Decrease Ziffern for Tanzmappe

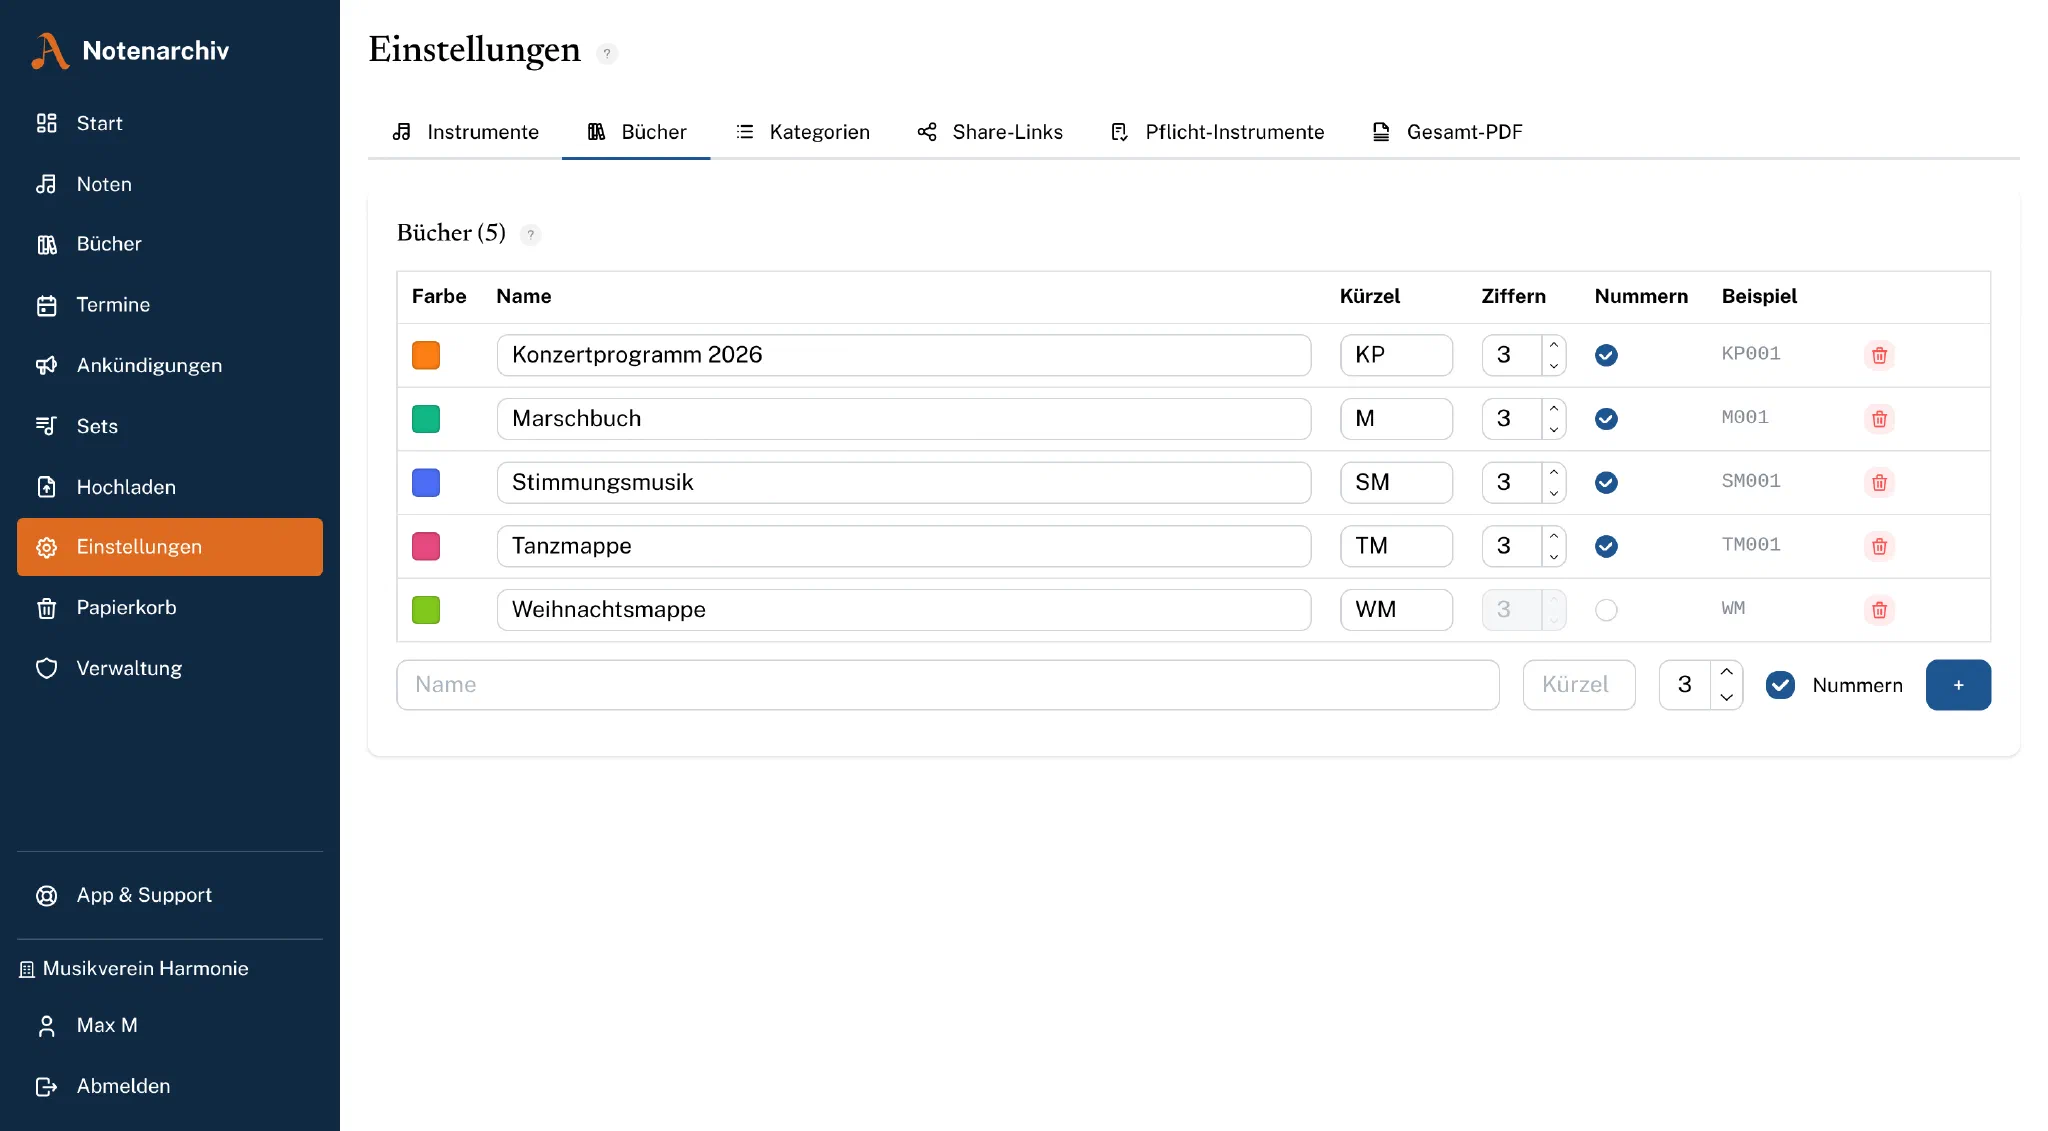coord(1554,557)
